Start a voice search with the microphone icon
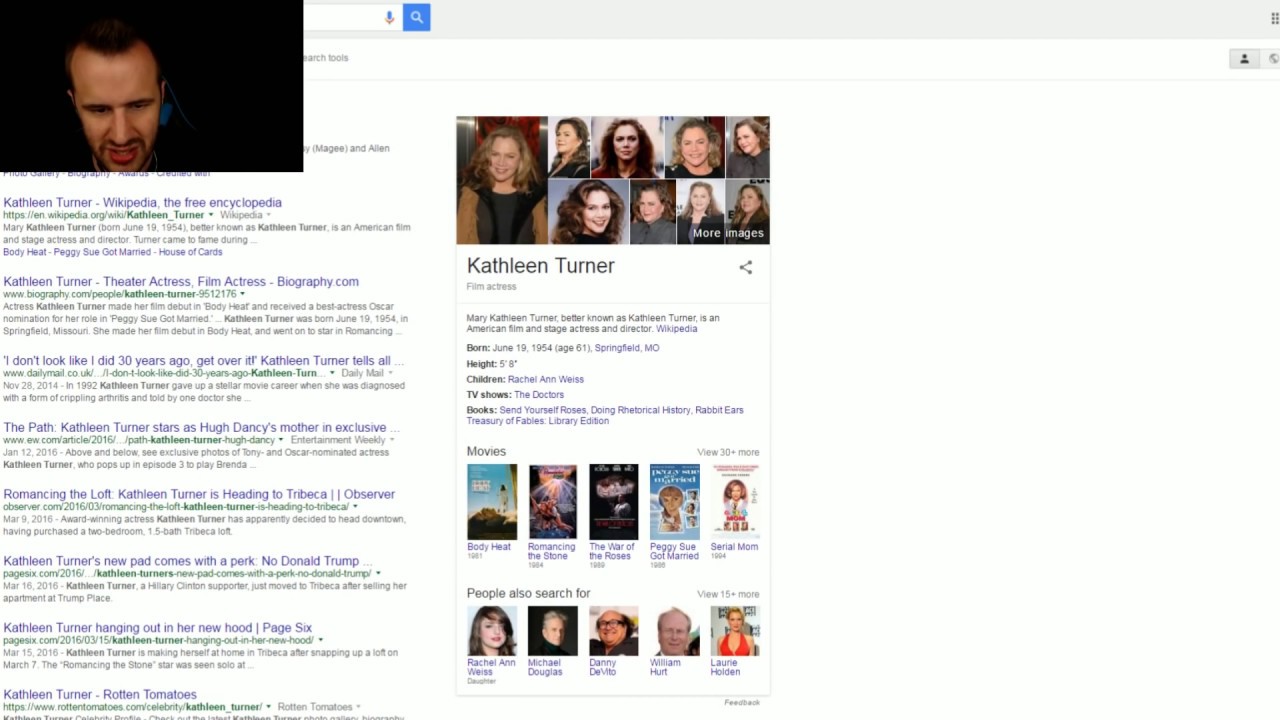 (390, 17)
